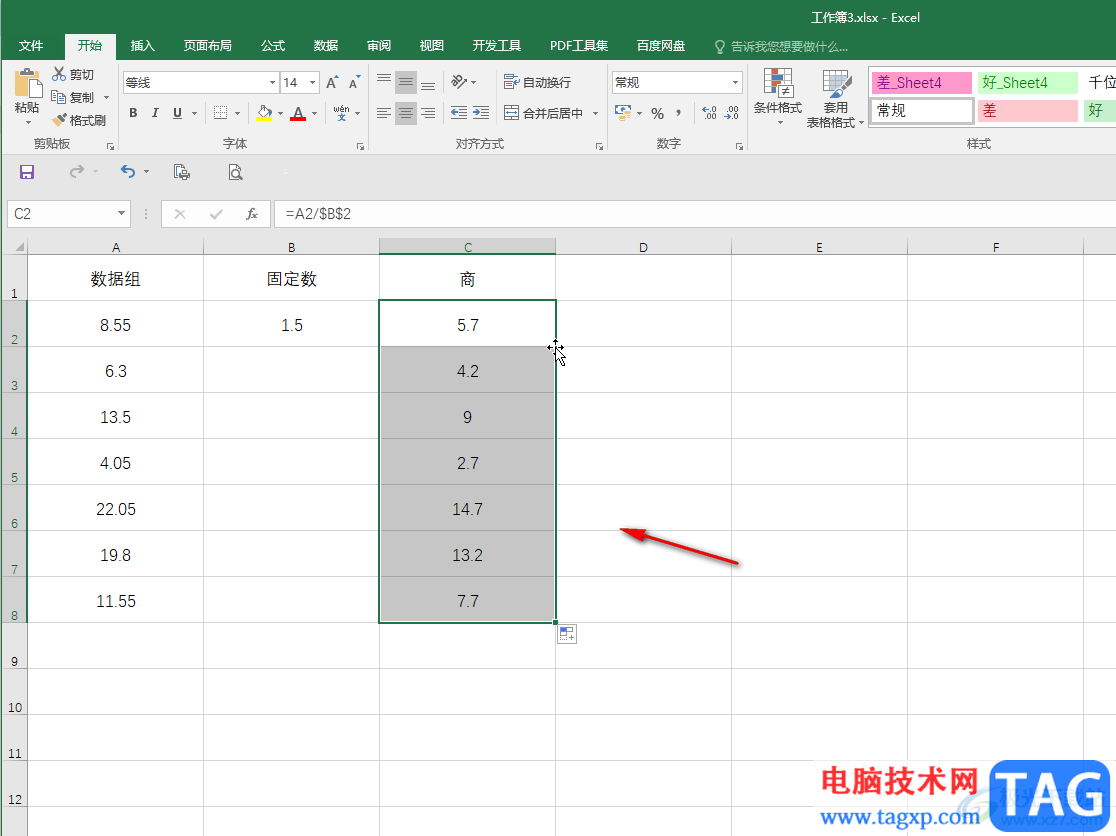
Task: Click the Select All corner button
Action: pos(14,247)
